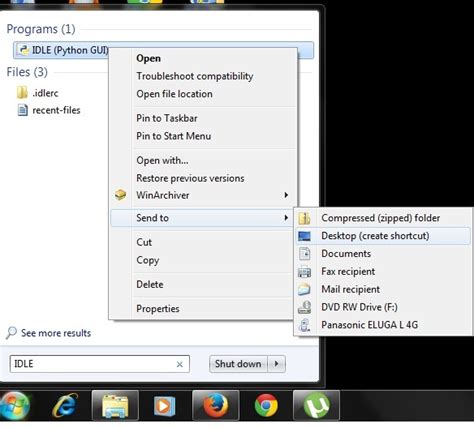Click the Desktop shortcut monitor icon

(x=304, y=236)
